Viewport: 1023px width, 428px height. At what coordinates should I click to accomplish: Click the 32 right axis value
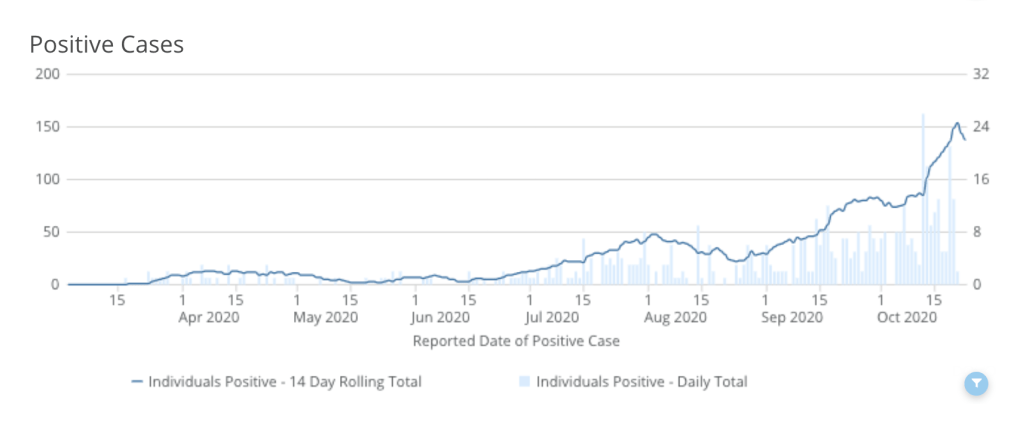[980, 74]
